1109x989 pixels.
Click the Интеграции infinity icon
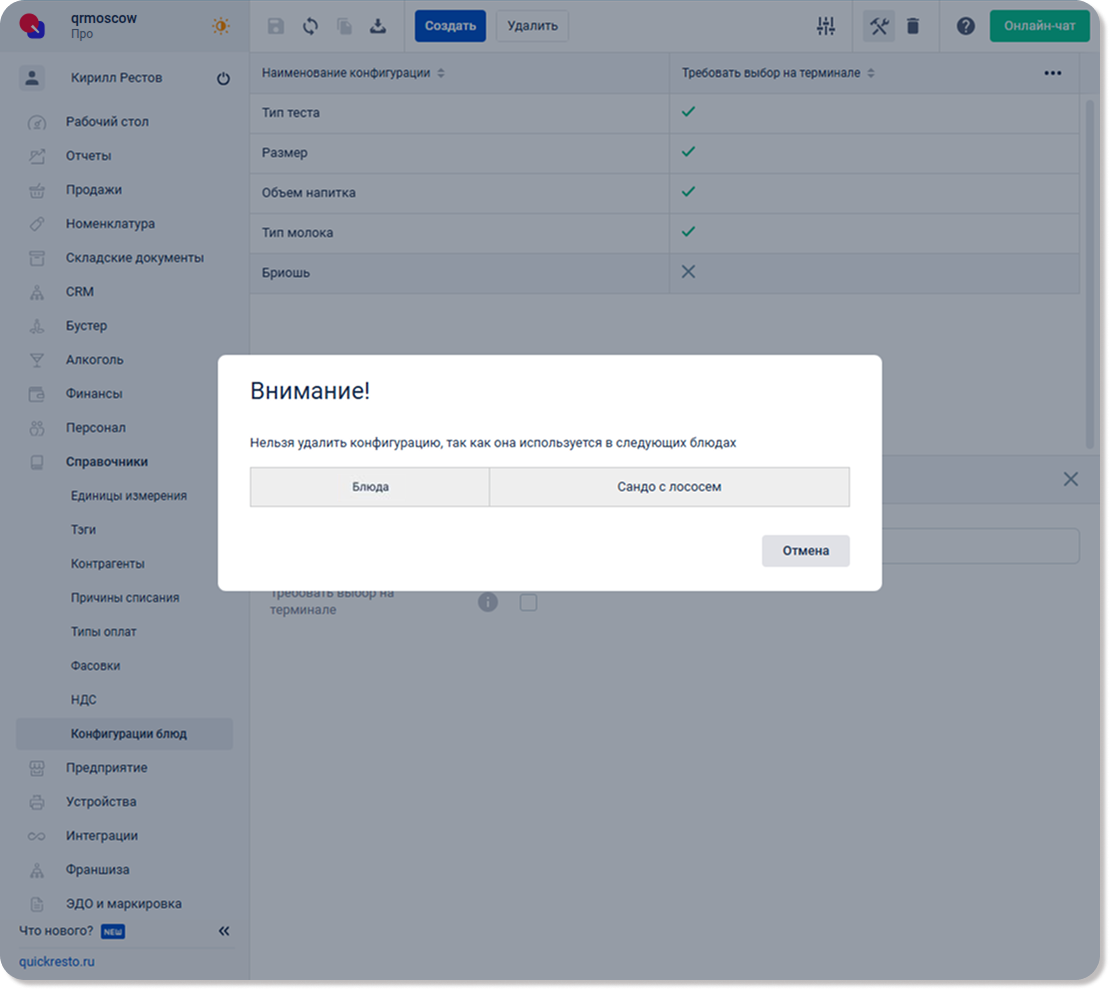point(37,836)
